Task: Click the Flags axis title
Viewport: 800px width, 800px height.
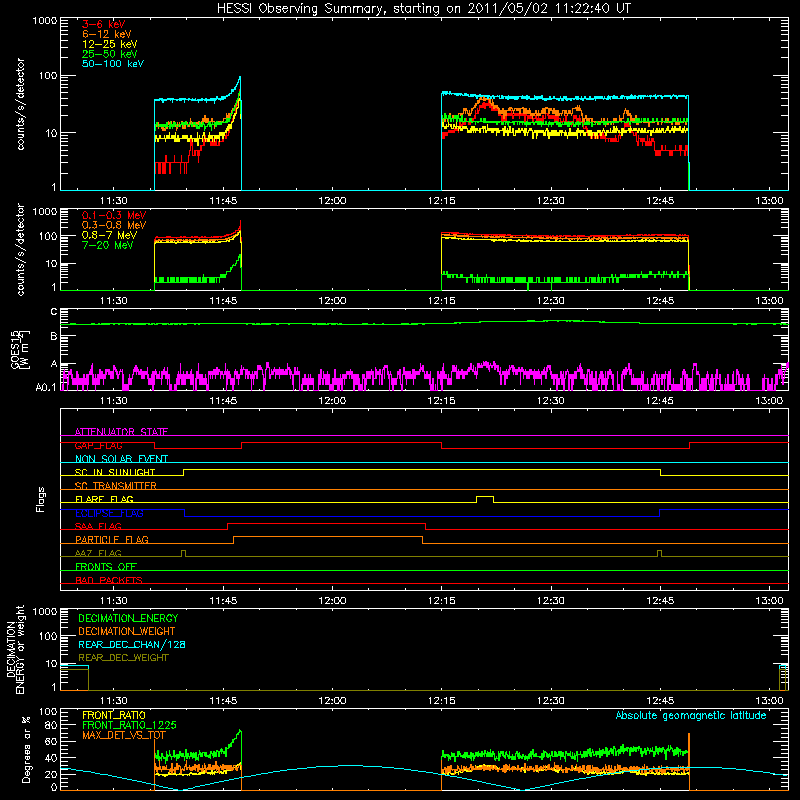Action: (x=41, y=499)
